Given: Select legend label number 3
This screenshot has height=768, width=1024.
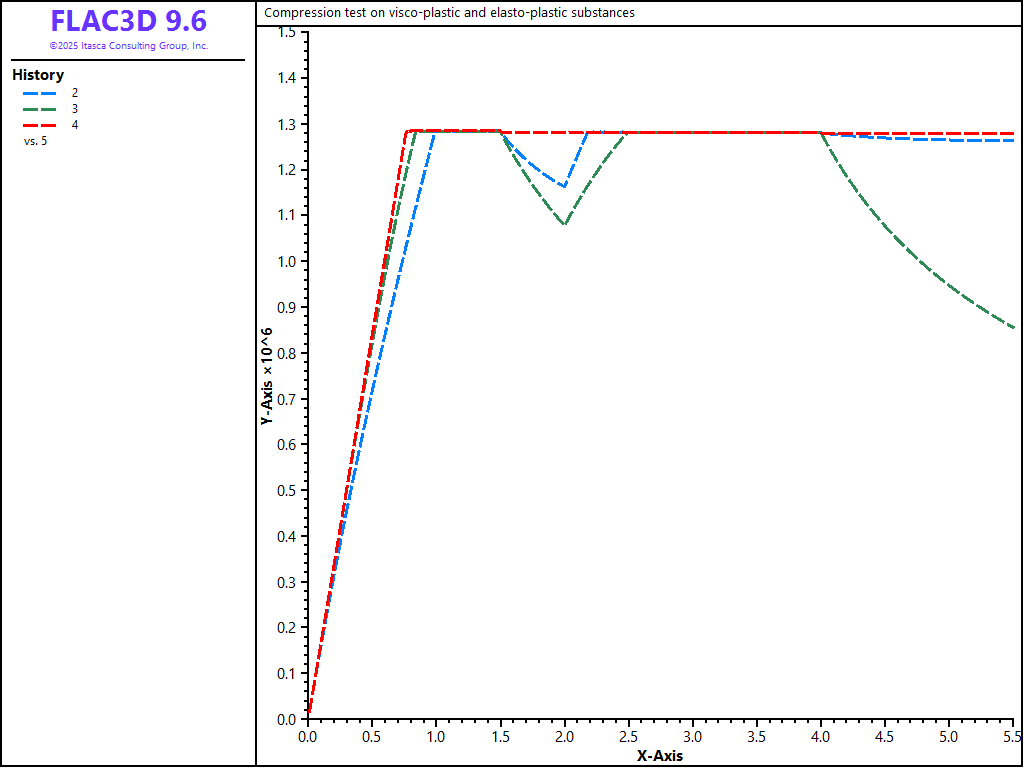Looking at the screenshot, I should click(75, 108).
